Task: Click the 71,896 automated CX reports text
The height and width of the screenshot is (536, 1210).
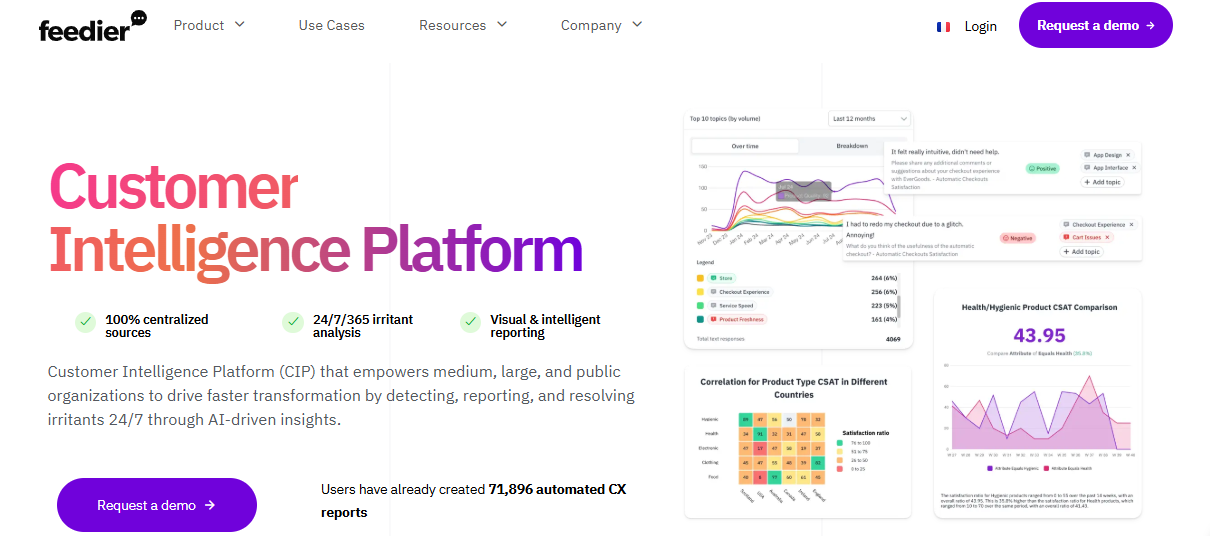Action: [473, 500]
